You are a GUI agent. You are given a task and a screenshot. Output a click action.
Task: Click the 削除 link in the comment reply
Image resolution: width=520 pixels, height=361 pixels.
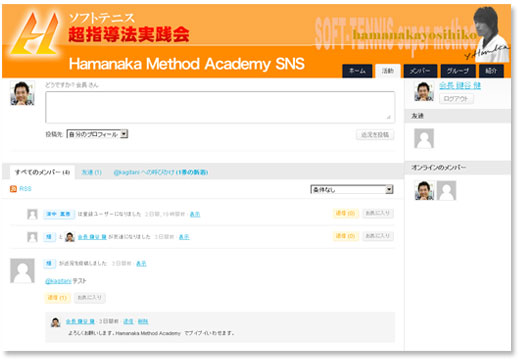click(x=143, y=322)
